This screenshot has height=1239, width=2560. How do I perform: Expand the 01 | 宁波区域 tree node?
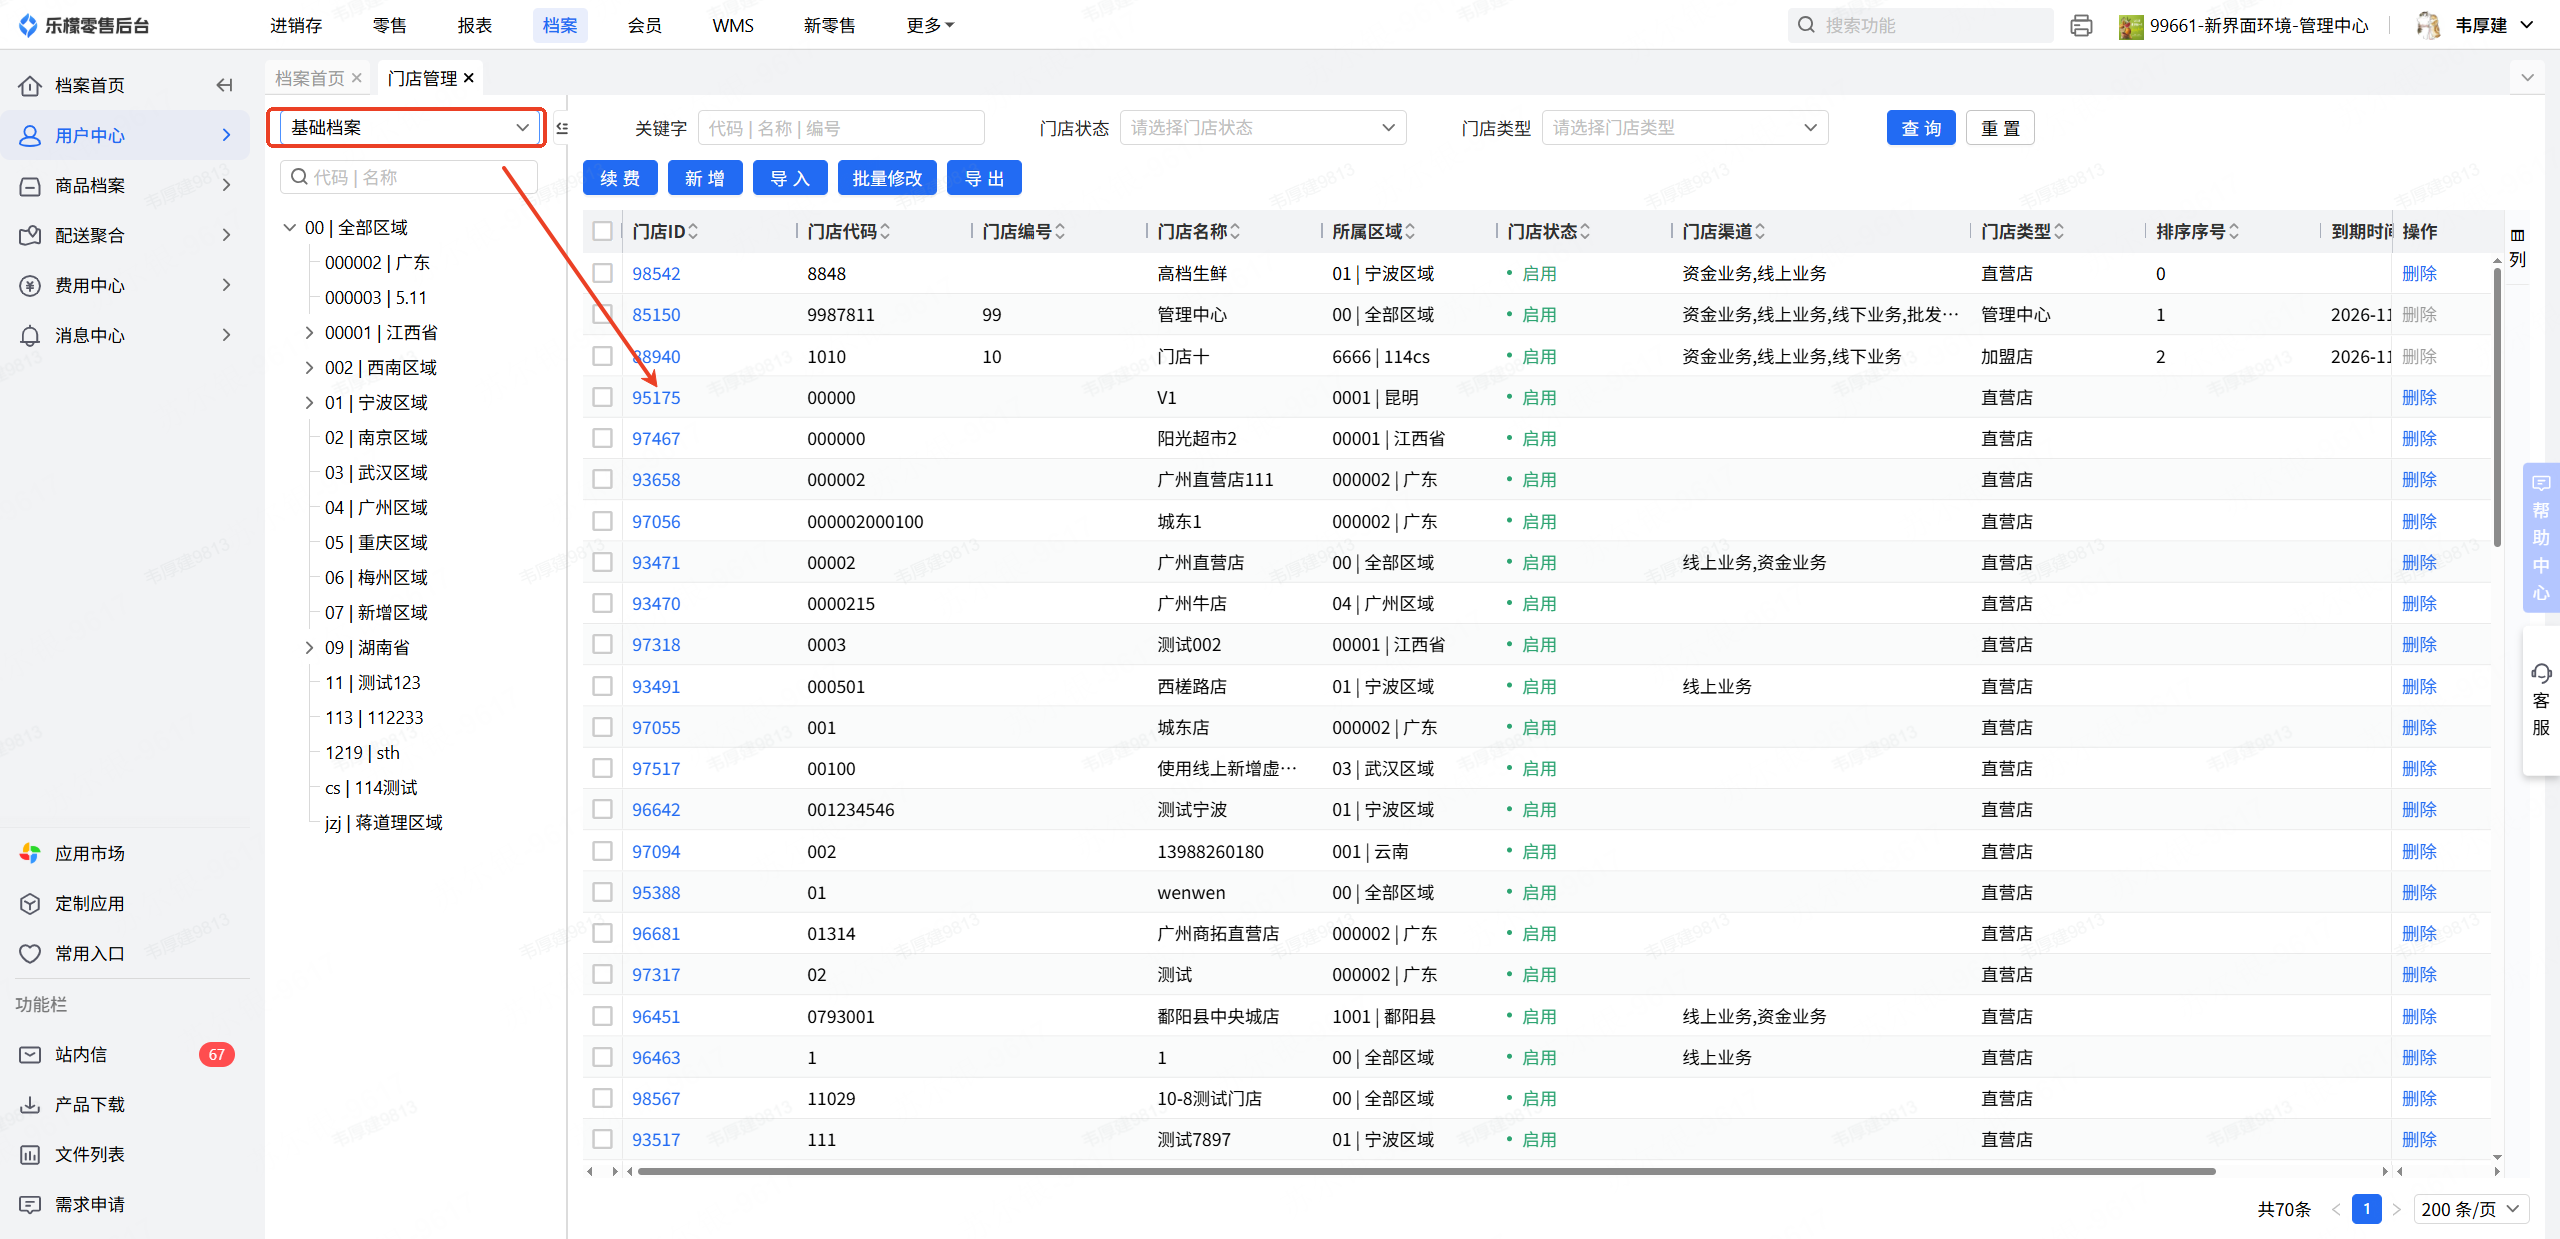point(309,402)
